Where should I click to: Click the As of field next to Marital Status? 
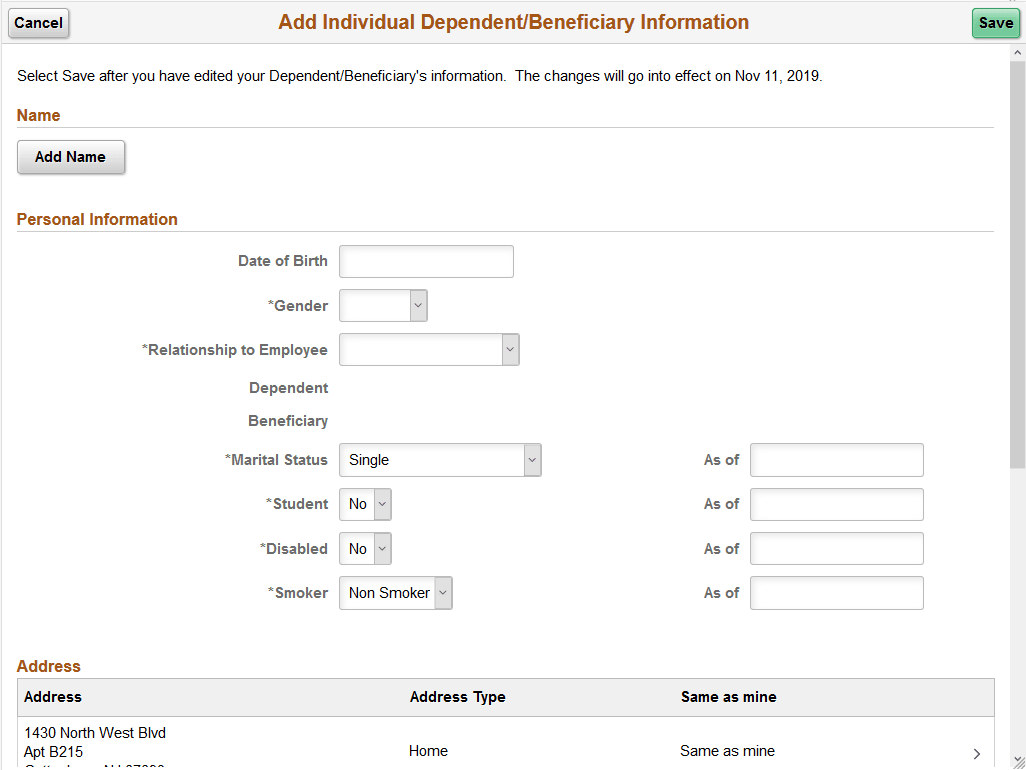click(x=837, y=460)
